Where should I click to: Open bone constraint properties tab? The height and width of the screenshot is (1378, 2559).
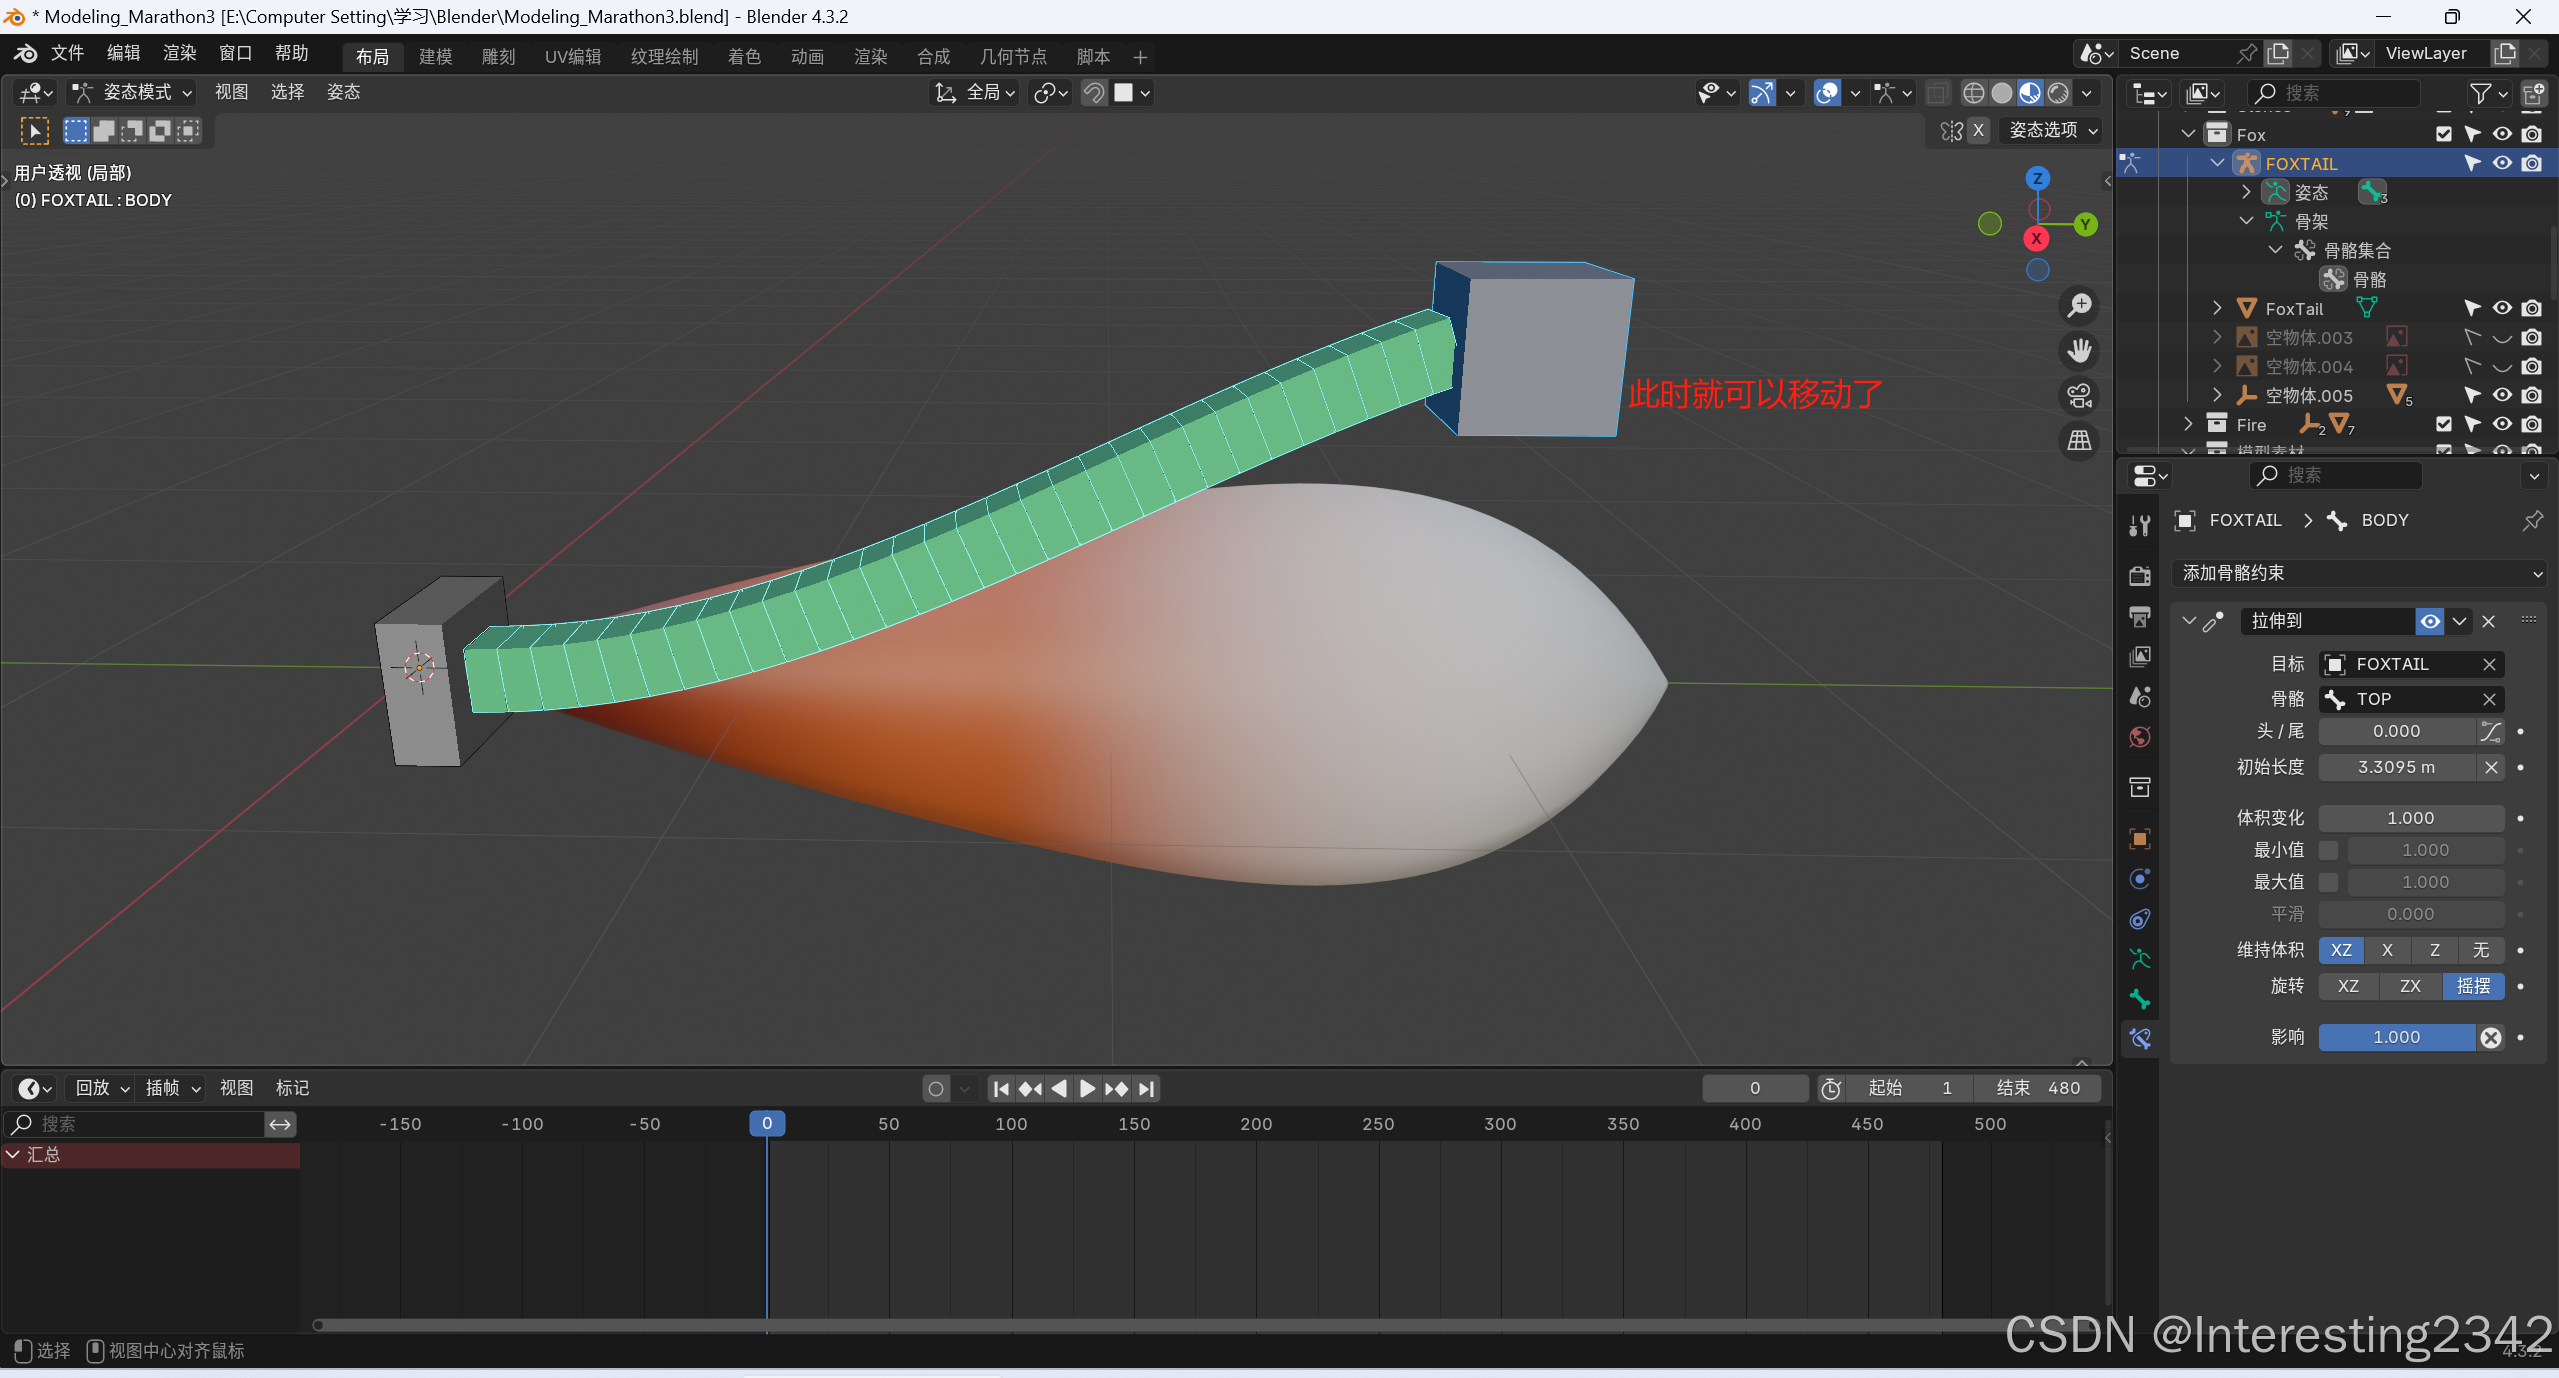point(2140,1038)
